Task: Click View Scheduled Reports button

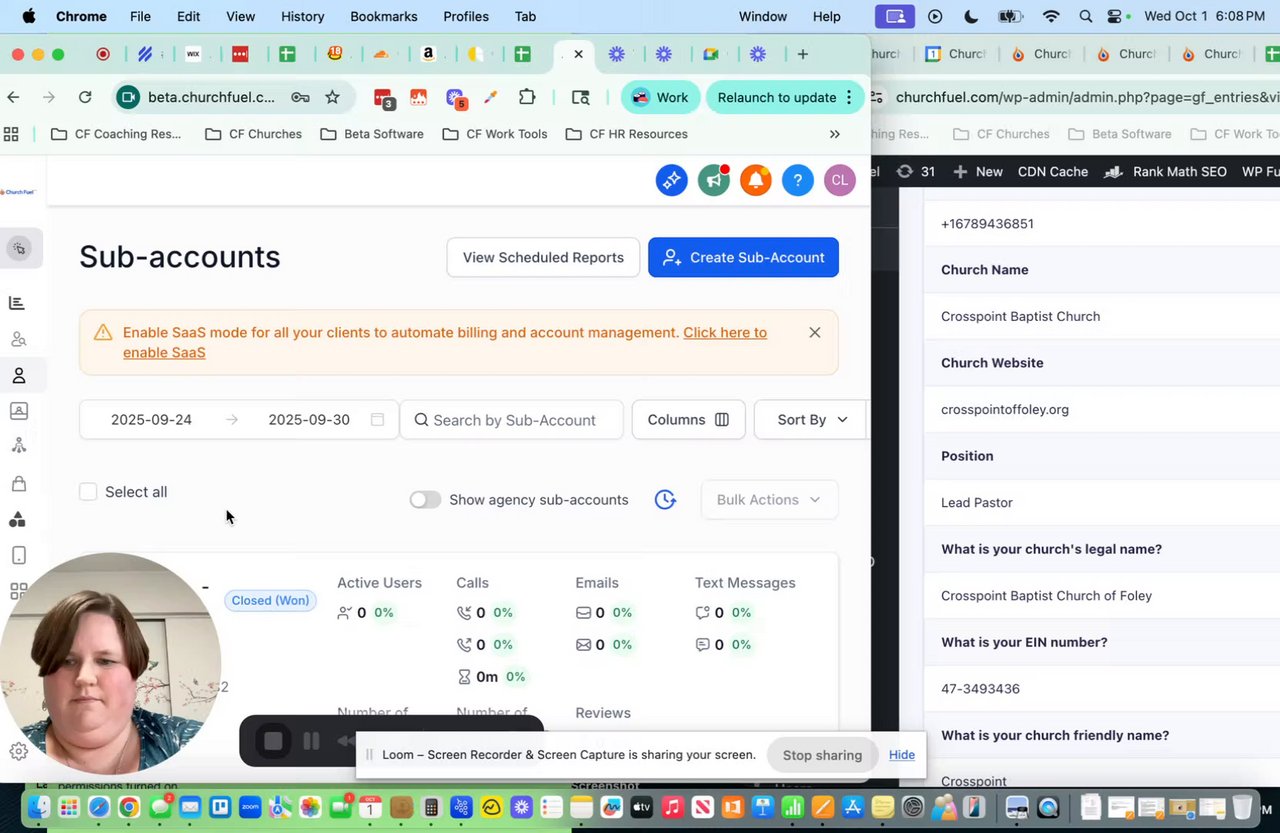Action: coord(543,257)
